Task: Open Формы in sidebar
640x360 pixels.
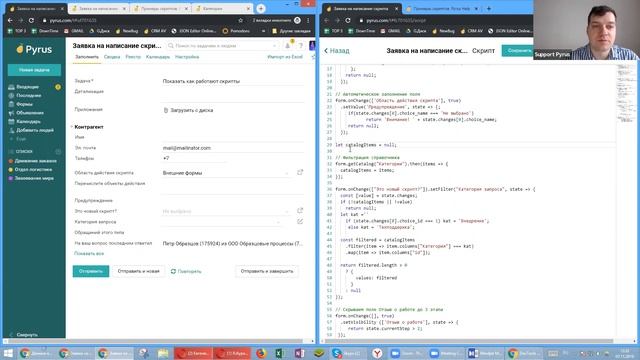Action: pos(24,104)
